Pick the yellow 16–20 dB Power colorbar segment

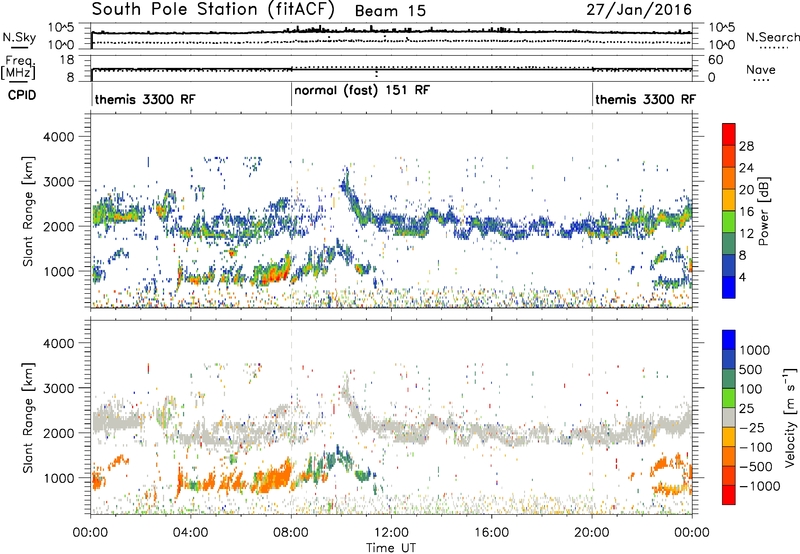729,200
